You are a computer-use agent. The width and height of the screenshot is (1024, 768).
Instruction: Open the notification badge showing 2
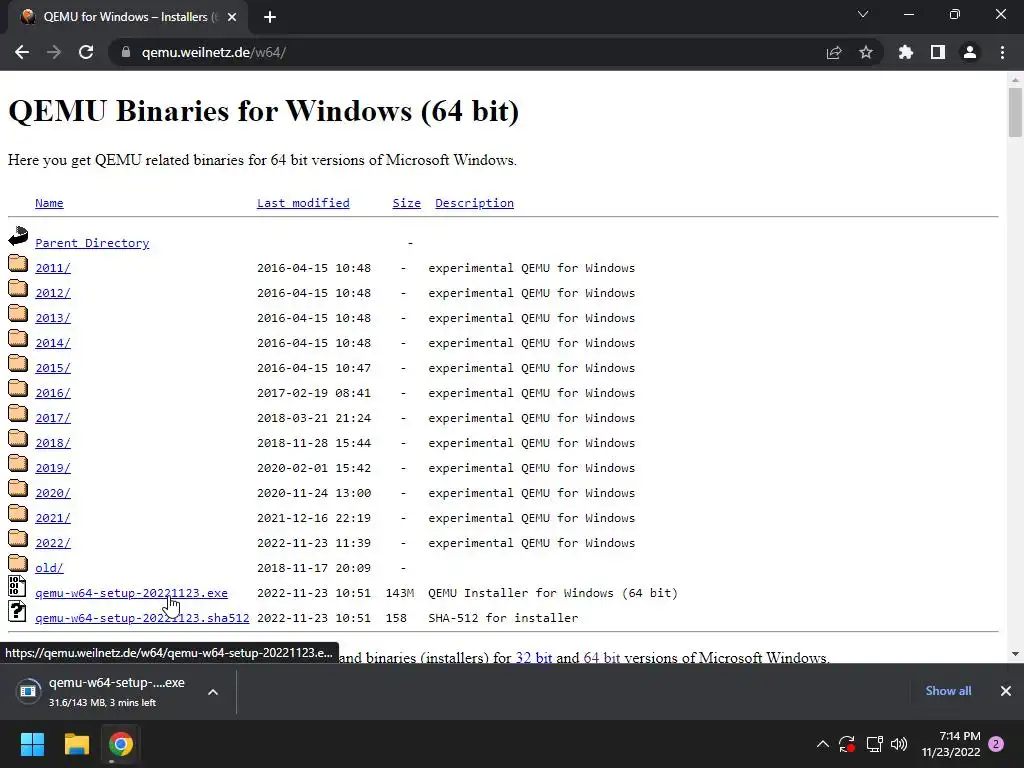(x=996, y=744)
